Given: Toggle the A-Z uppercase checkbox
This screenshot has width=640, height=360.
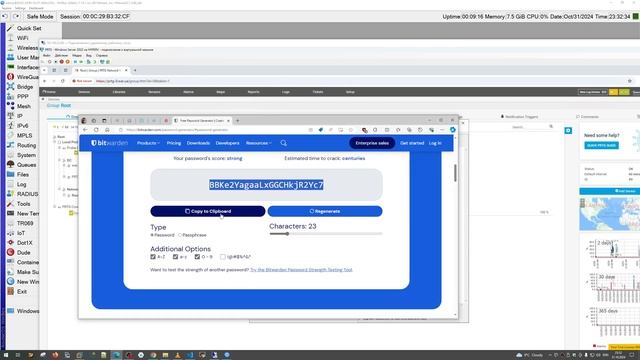Looking at the screenshot, I should click(x=153, y=257).
